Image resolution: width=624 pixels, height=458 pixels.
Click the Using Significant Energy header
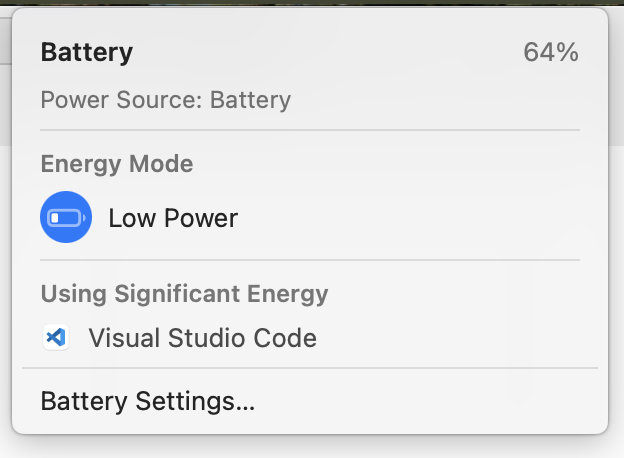click(184, 294)
